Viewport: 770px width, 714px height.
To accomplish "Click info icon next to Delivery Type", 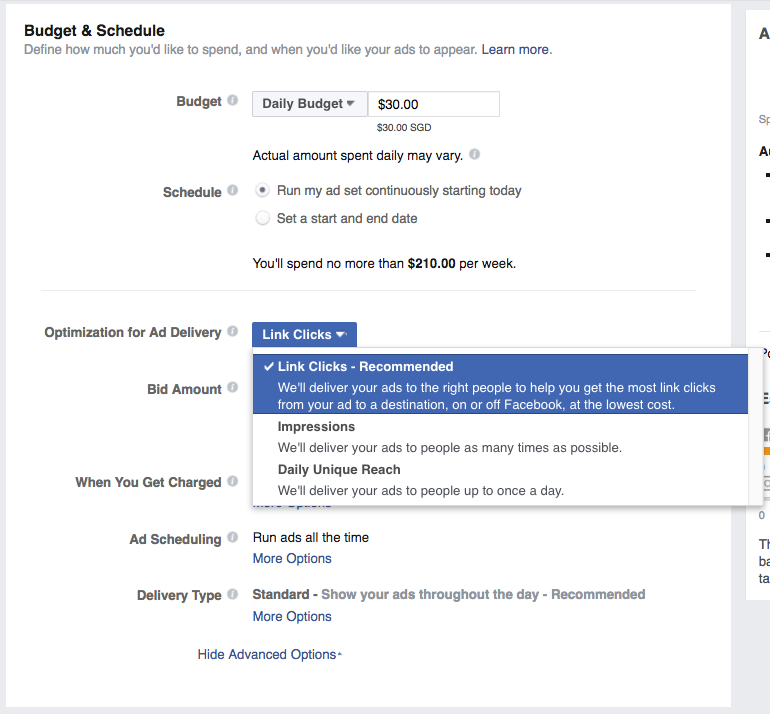I will click(233, 594).
